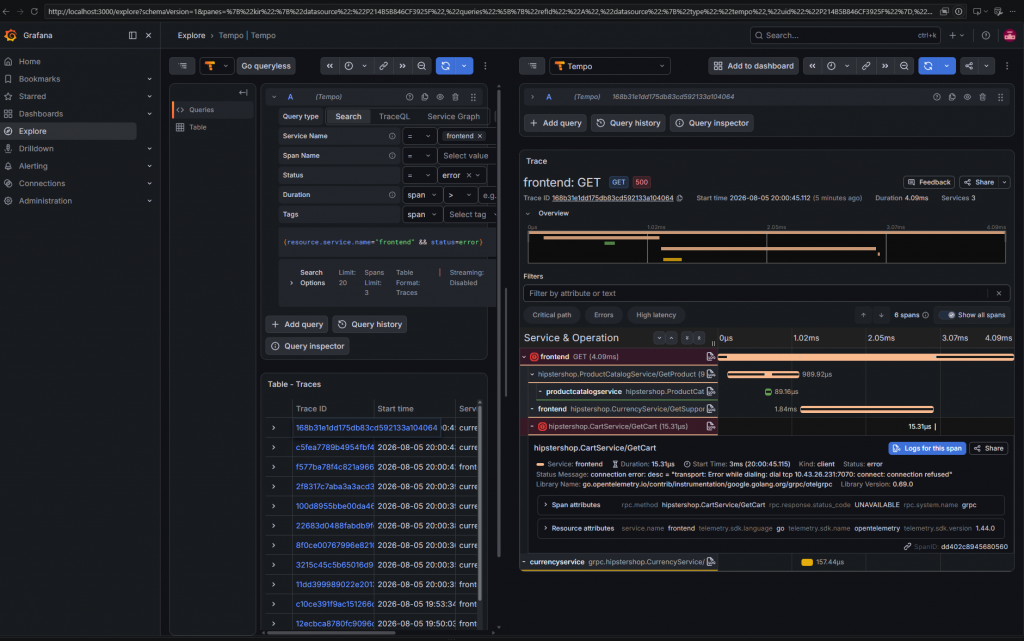Screen dimensions: 1024x641
Task: Go to next matching span arrow
Action: (x=881, y=315)
